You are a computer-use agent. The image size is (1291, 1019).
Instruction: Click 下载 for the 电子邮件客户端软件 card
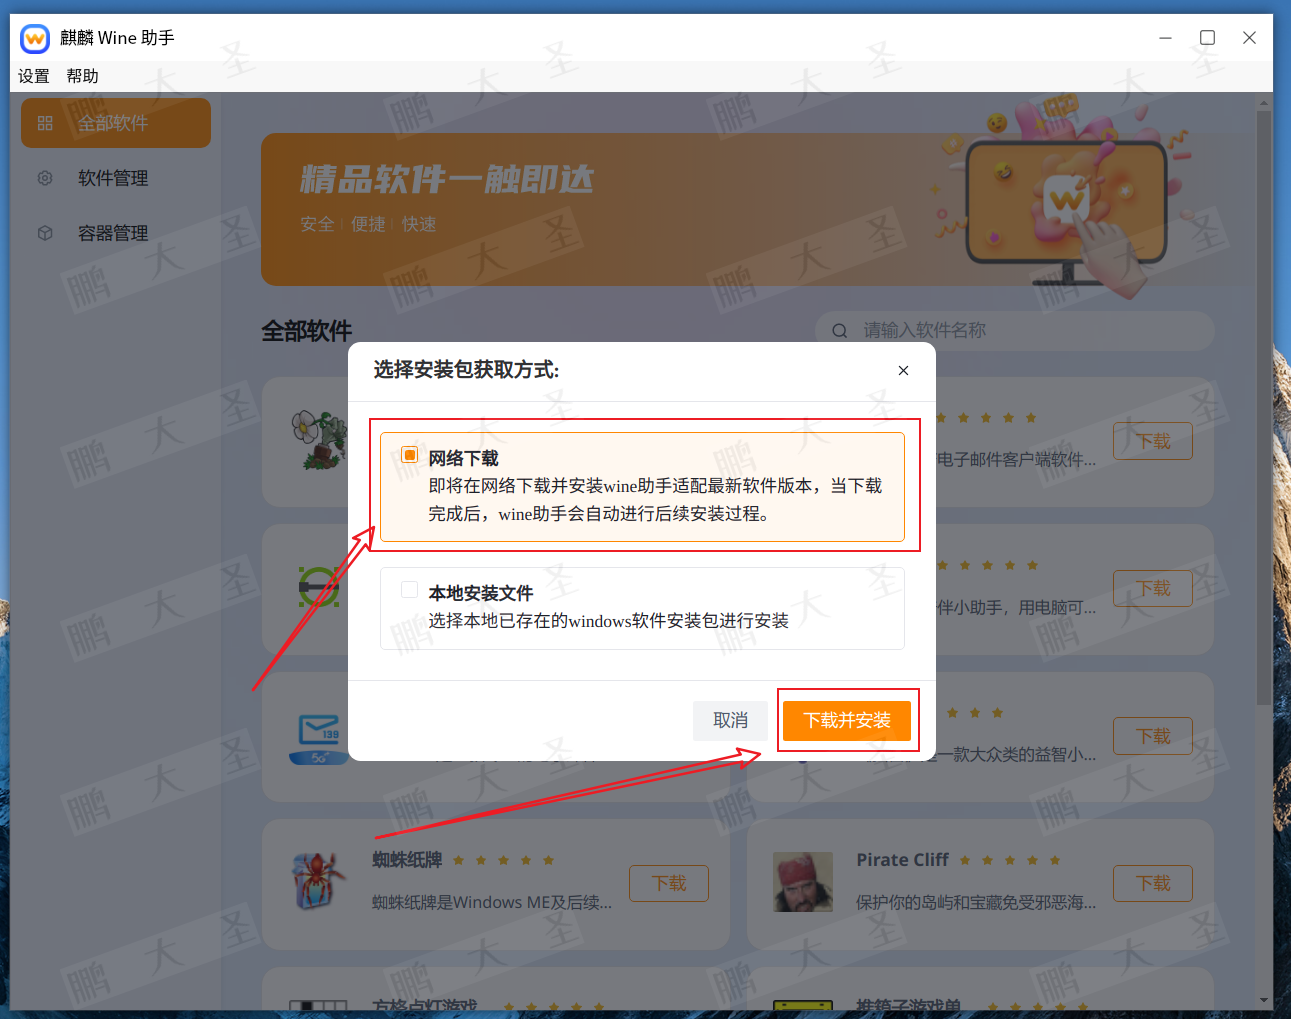pos(1153,441)
